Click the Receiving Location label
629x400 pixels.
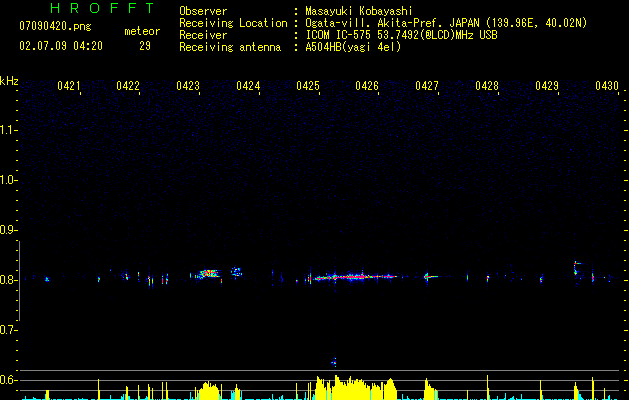[233, 23]
